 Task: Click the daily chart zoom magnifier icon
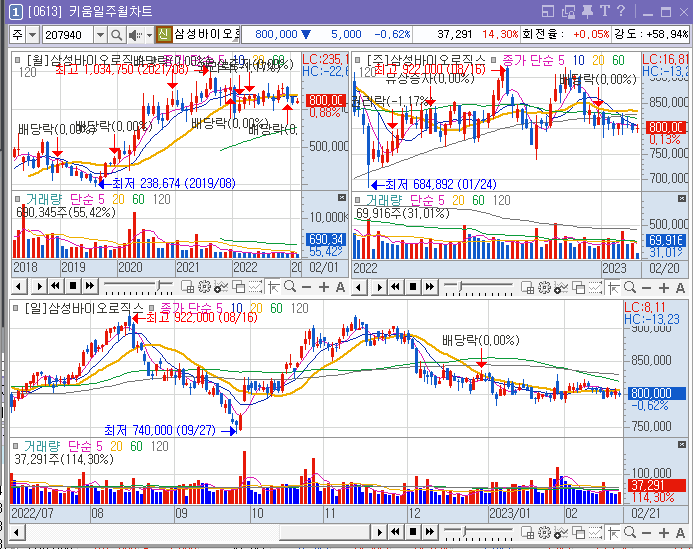[x=630, y=532]
